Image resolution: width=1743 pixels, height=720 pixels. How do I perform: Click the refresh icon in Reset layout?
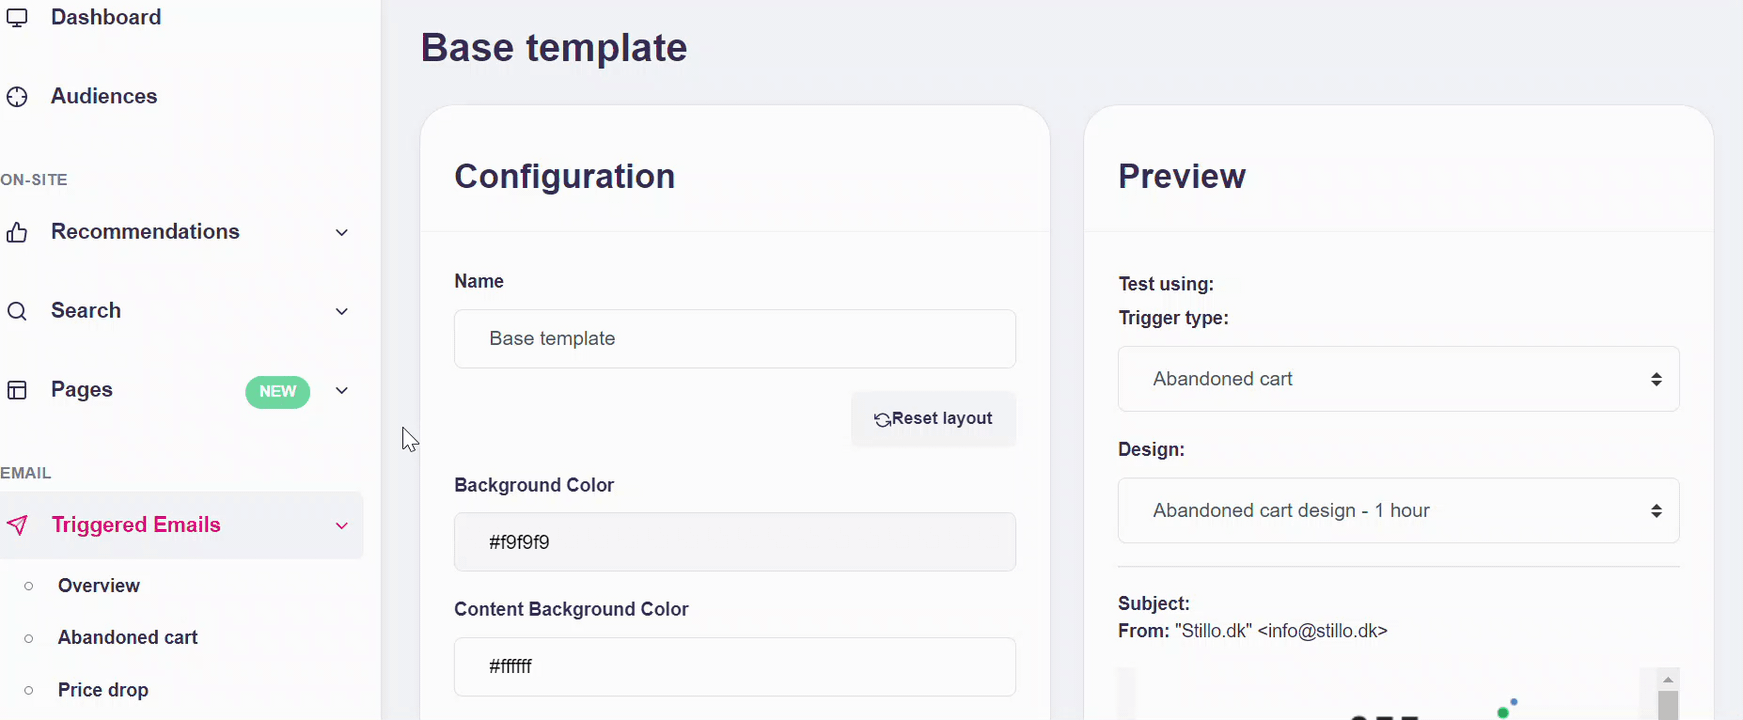[x=882, y=420]
